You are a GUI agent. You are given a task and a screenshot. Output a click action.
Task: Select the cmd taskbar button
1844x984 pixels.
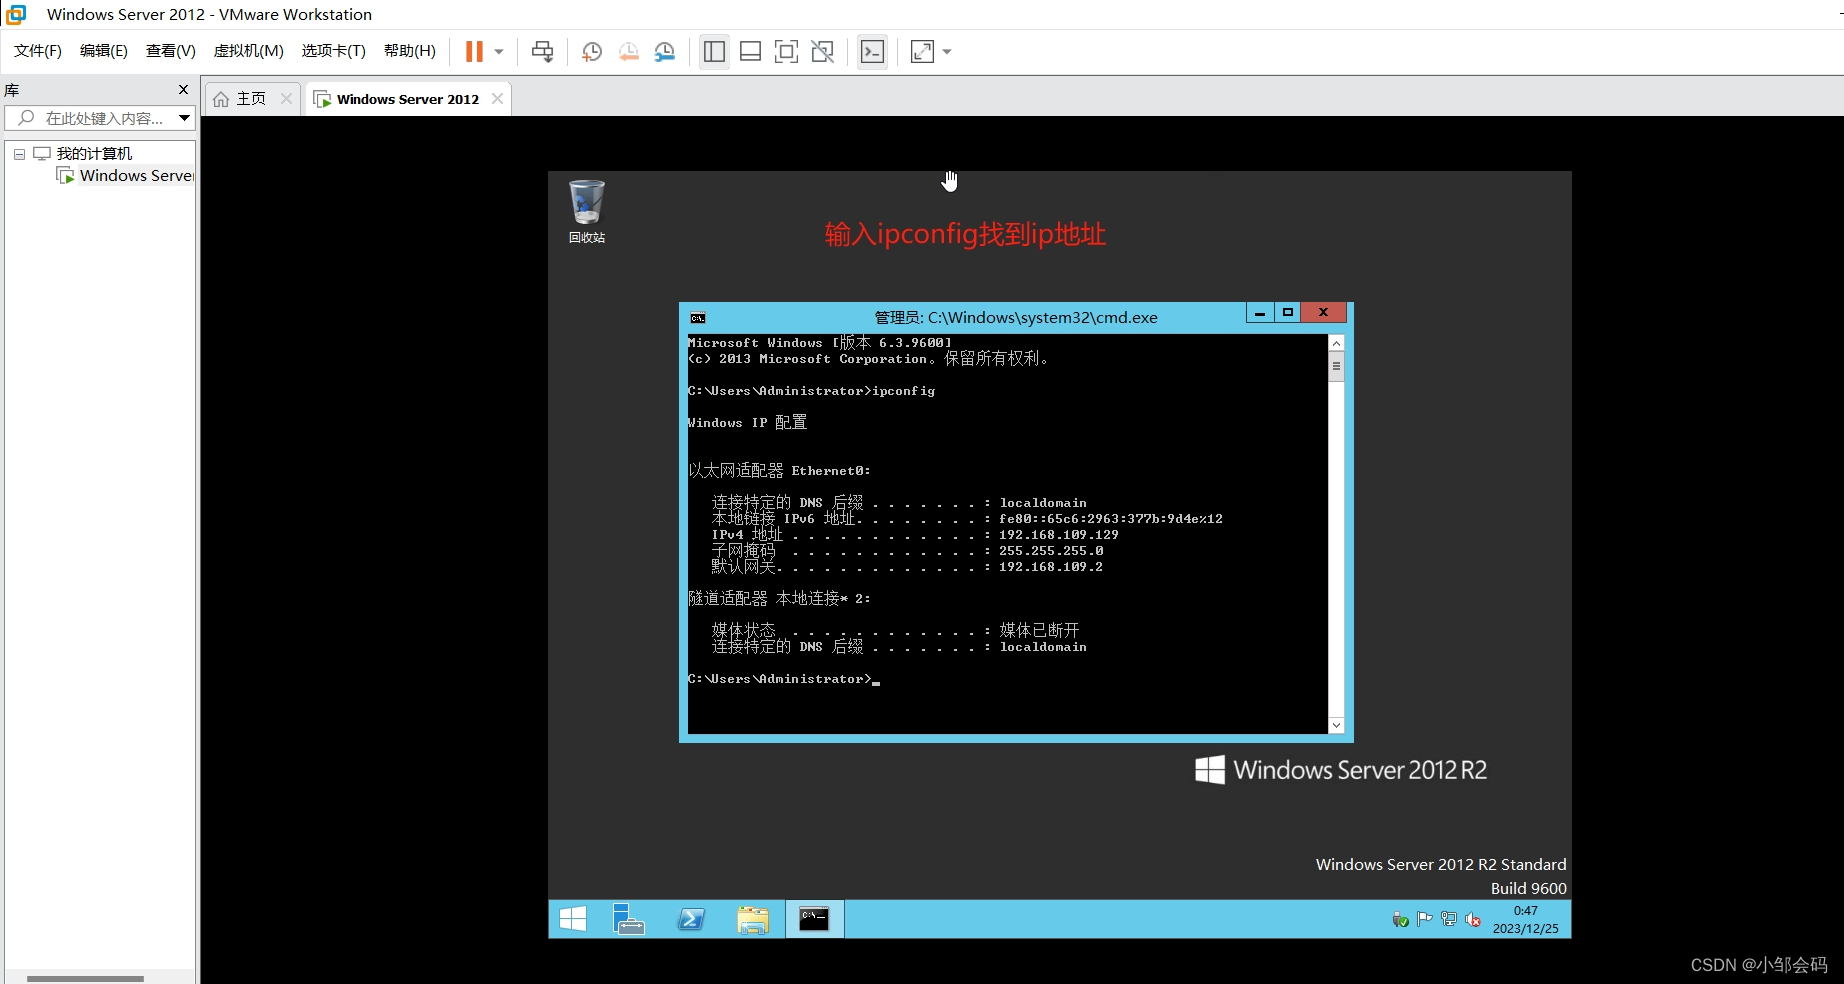[x=814, y=919]
